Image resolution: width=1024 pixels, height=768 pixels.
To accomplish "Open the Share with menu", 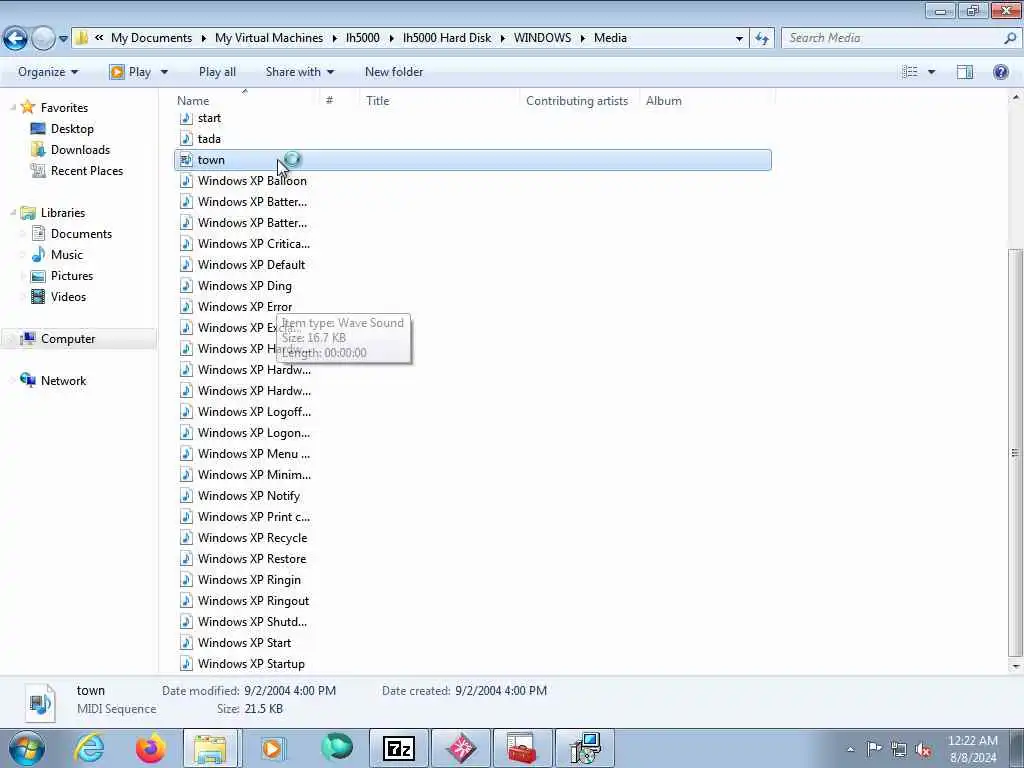I will [x=300, y=72].
